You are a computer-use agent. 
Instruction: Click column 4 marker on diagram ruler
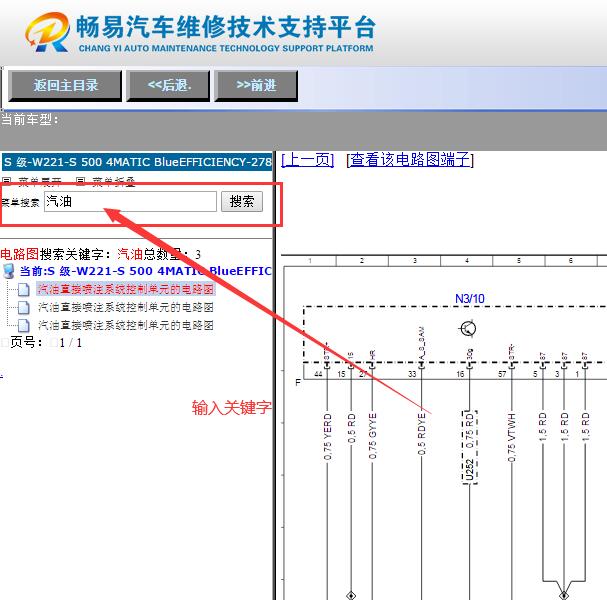click(x=467, y=261)
